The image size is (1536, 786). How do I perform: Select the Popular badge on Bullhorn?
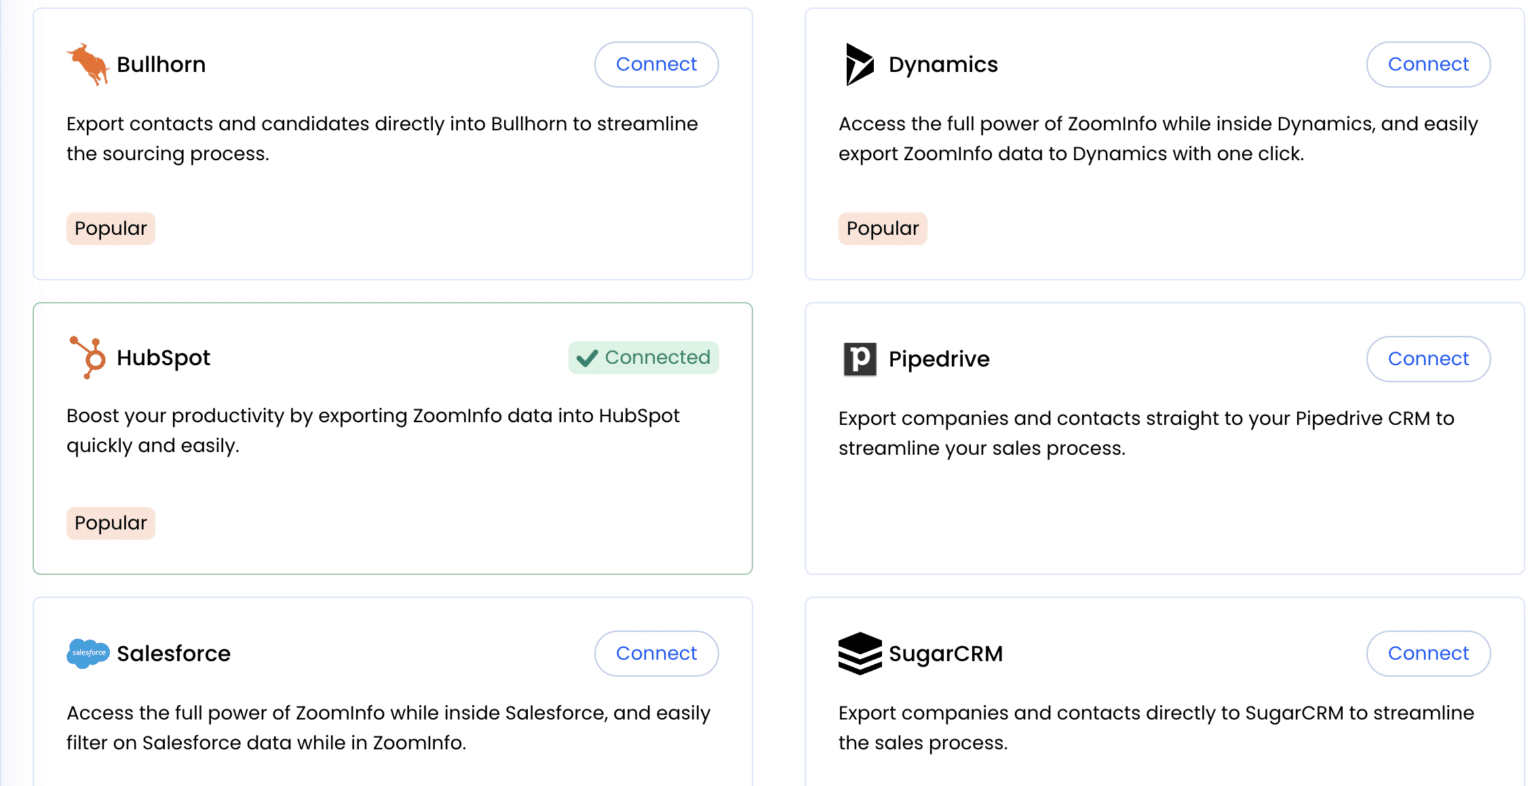click(x=110, y=228)
